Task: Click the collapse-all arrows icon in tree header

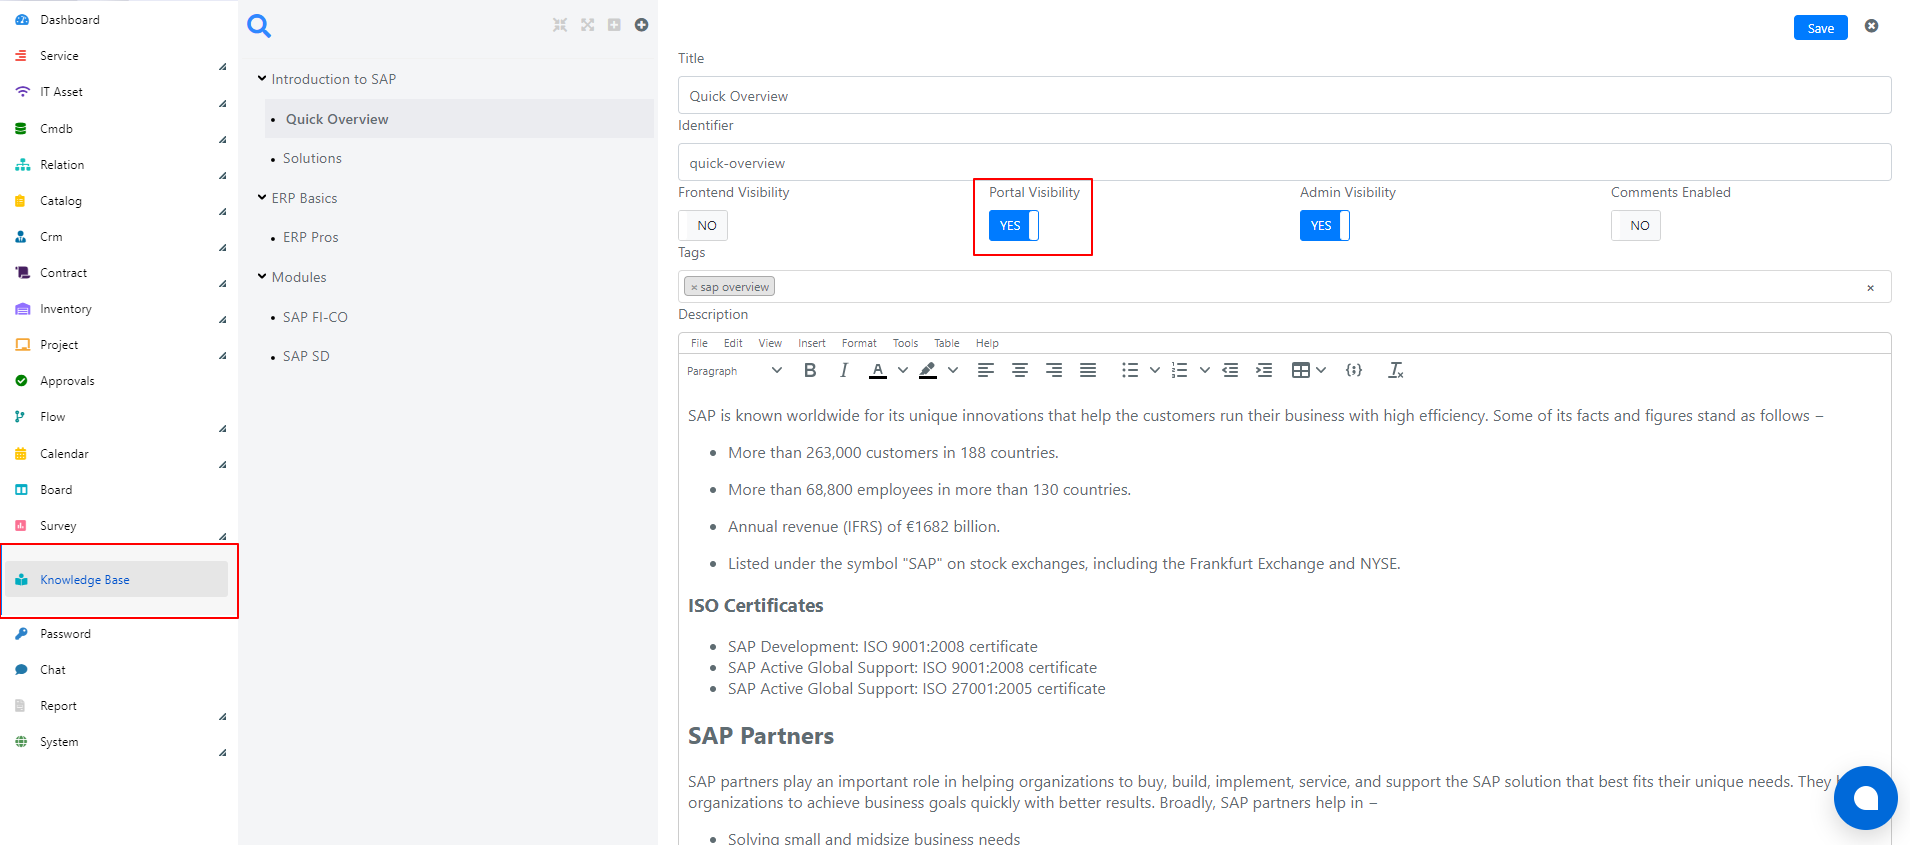Action: 560,25
